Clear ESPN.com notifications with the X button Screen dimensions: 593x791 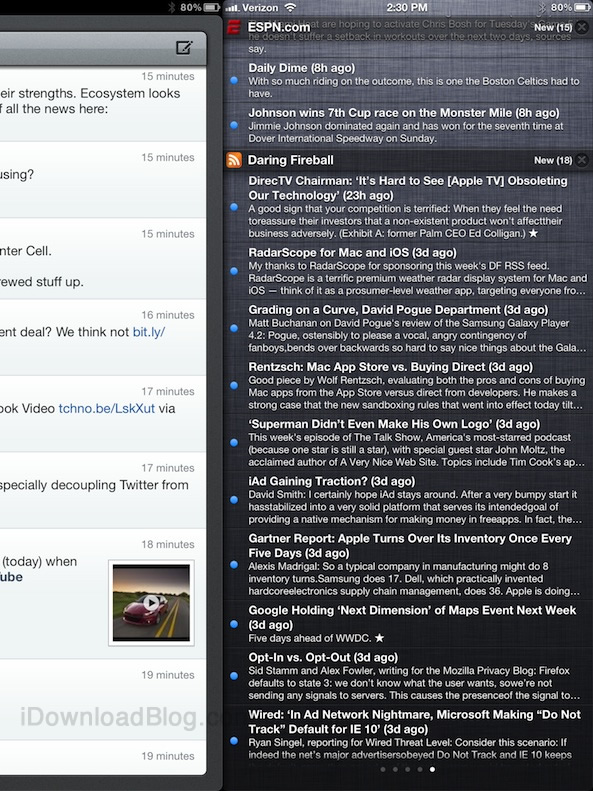click(581, 27)
